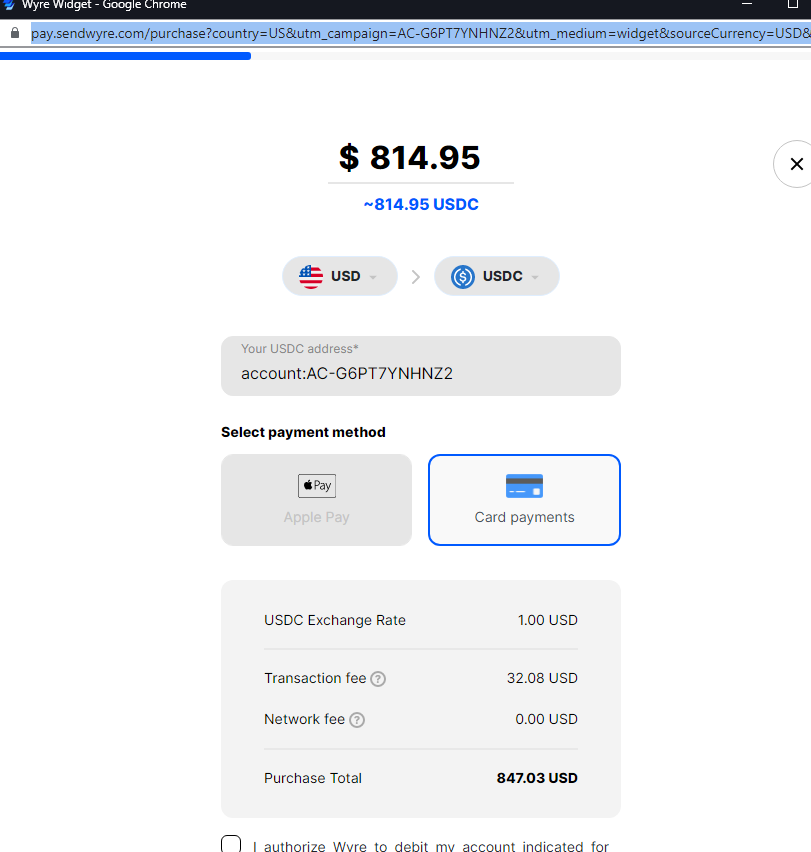Click the ~814.95 USDC amount link
Screen dimensions: 811x852
(x=421, y=204)
